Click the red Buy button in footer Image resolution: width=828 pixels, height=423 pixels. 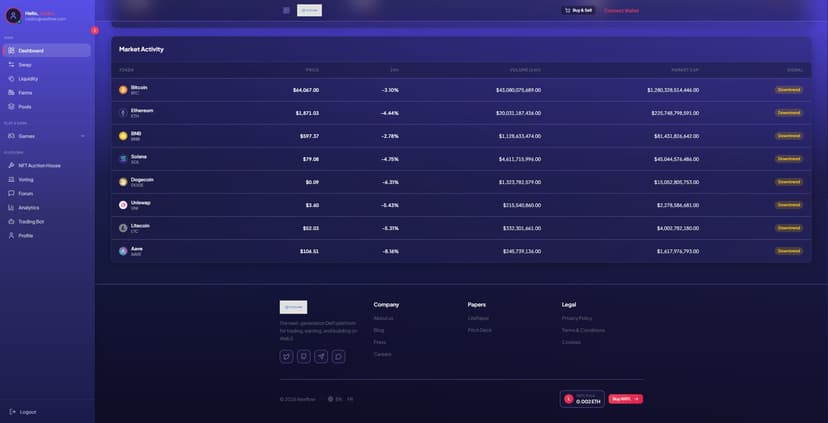point(626,399)
